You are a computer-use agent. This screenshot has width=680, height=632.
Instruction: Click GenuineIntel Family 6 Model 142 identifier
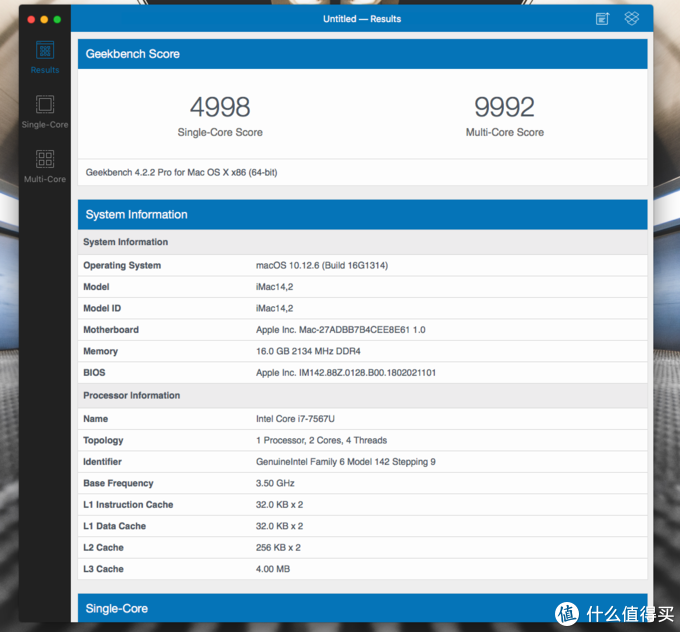[x=346, y=462]
